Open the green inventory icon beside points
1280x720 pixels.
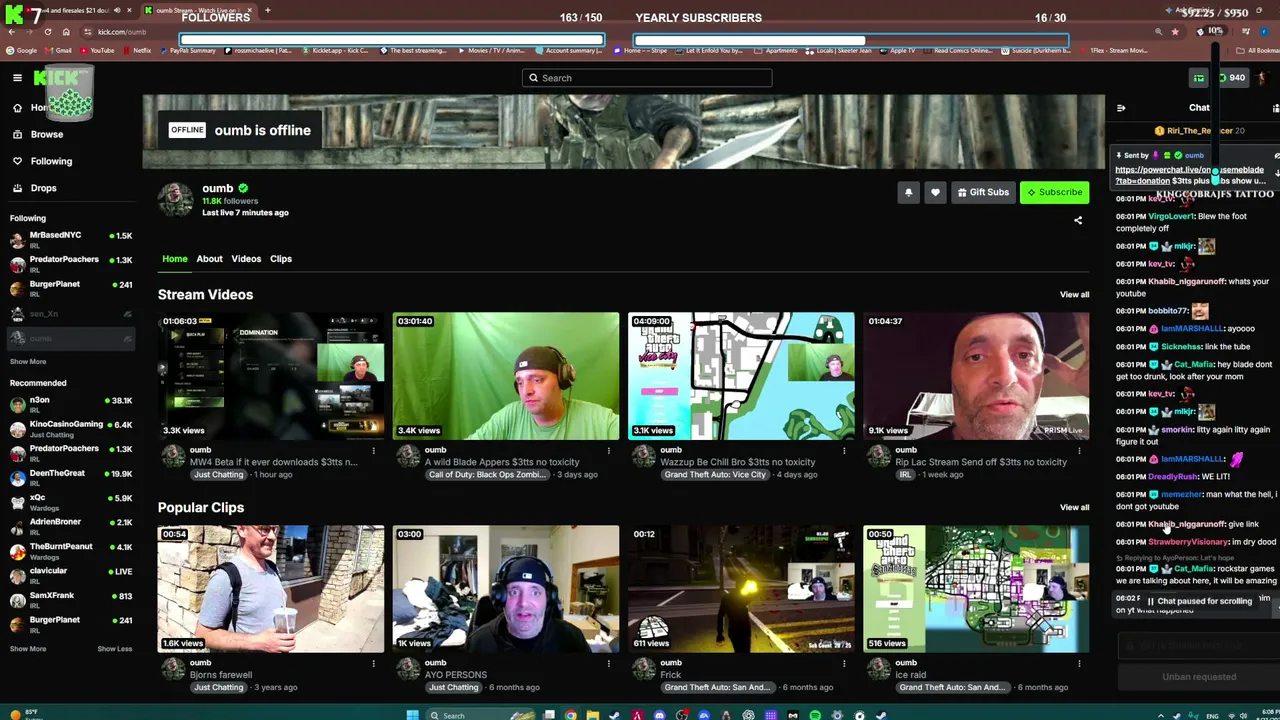(1199, 78)
